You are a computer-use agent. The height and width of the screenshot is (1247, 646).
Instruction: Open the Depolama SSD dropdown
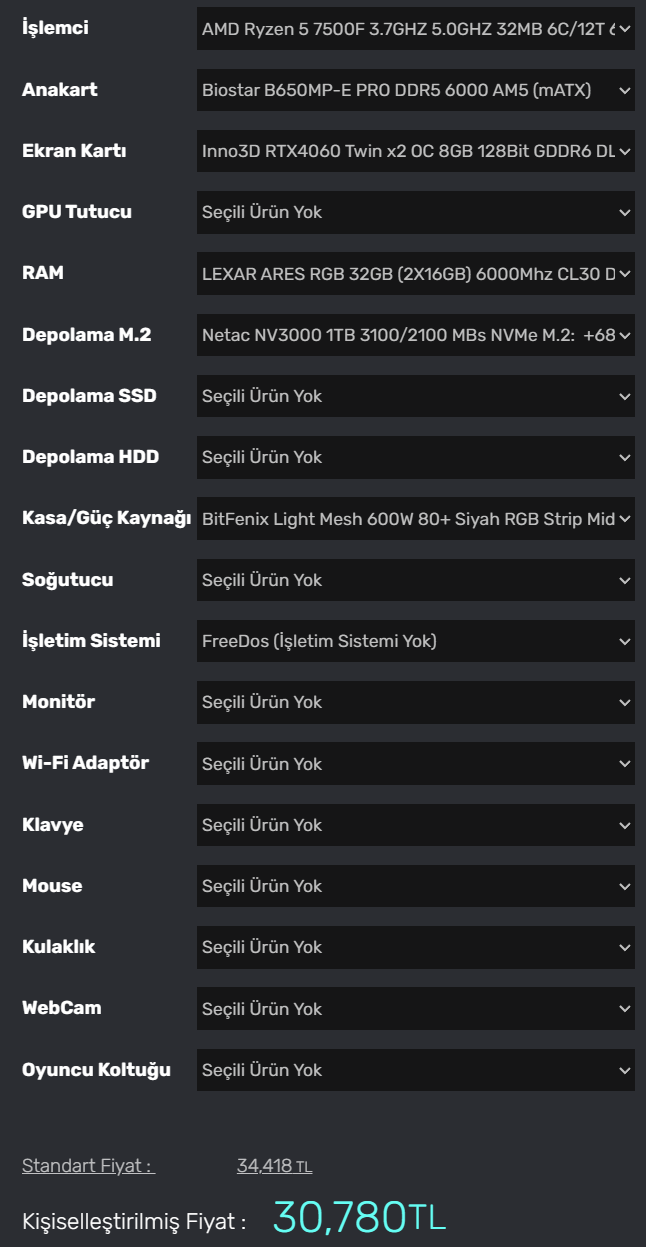coord(415,396)
